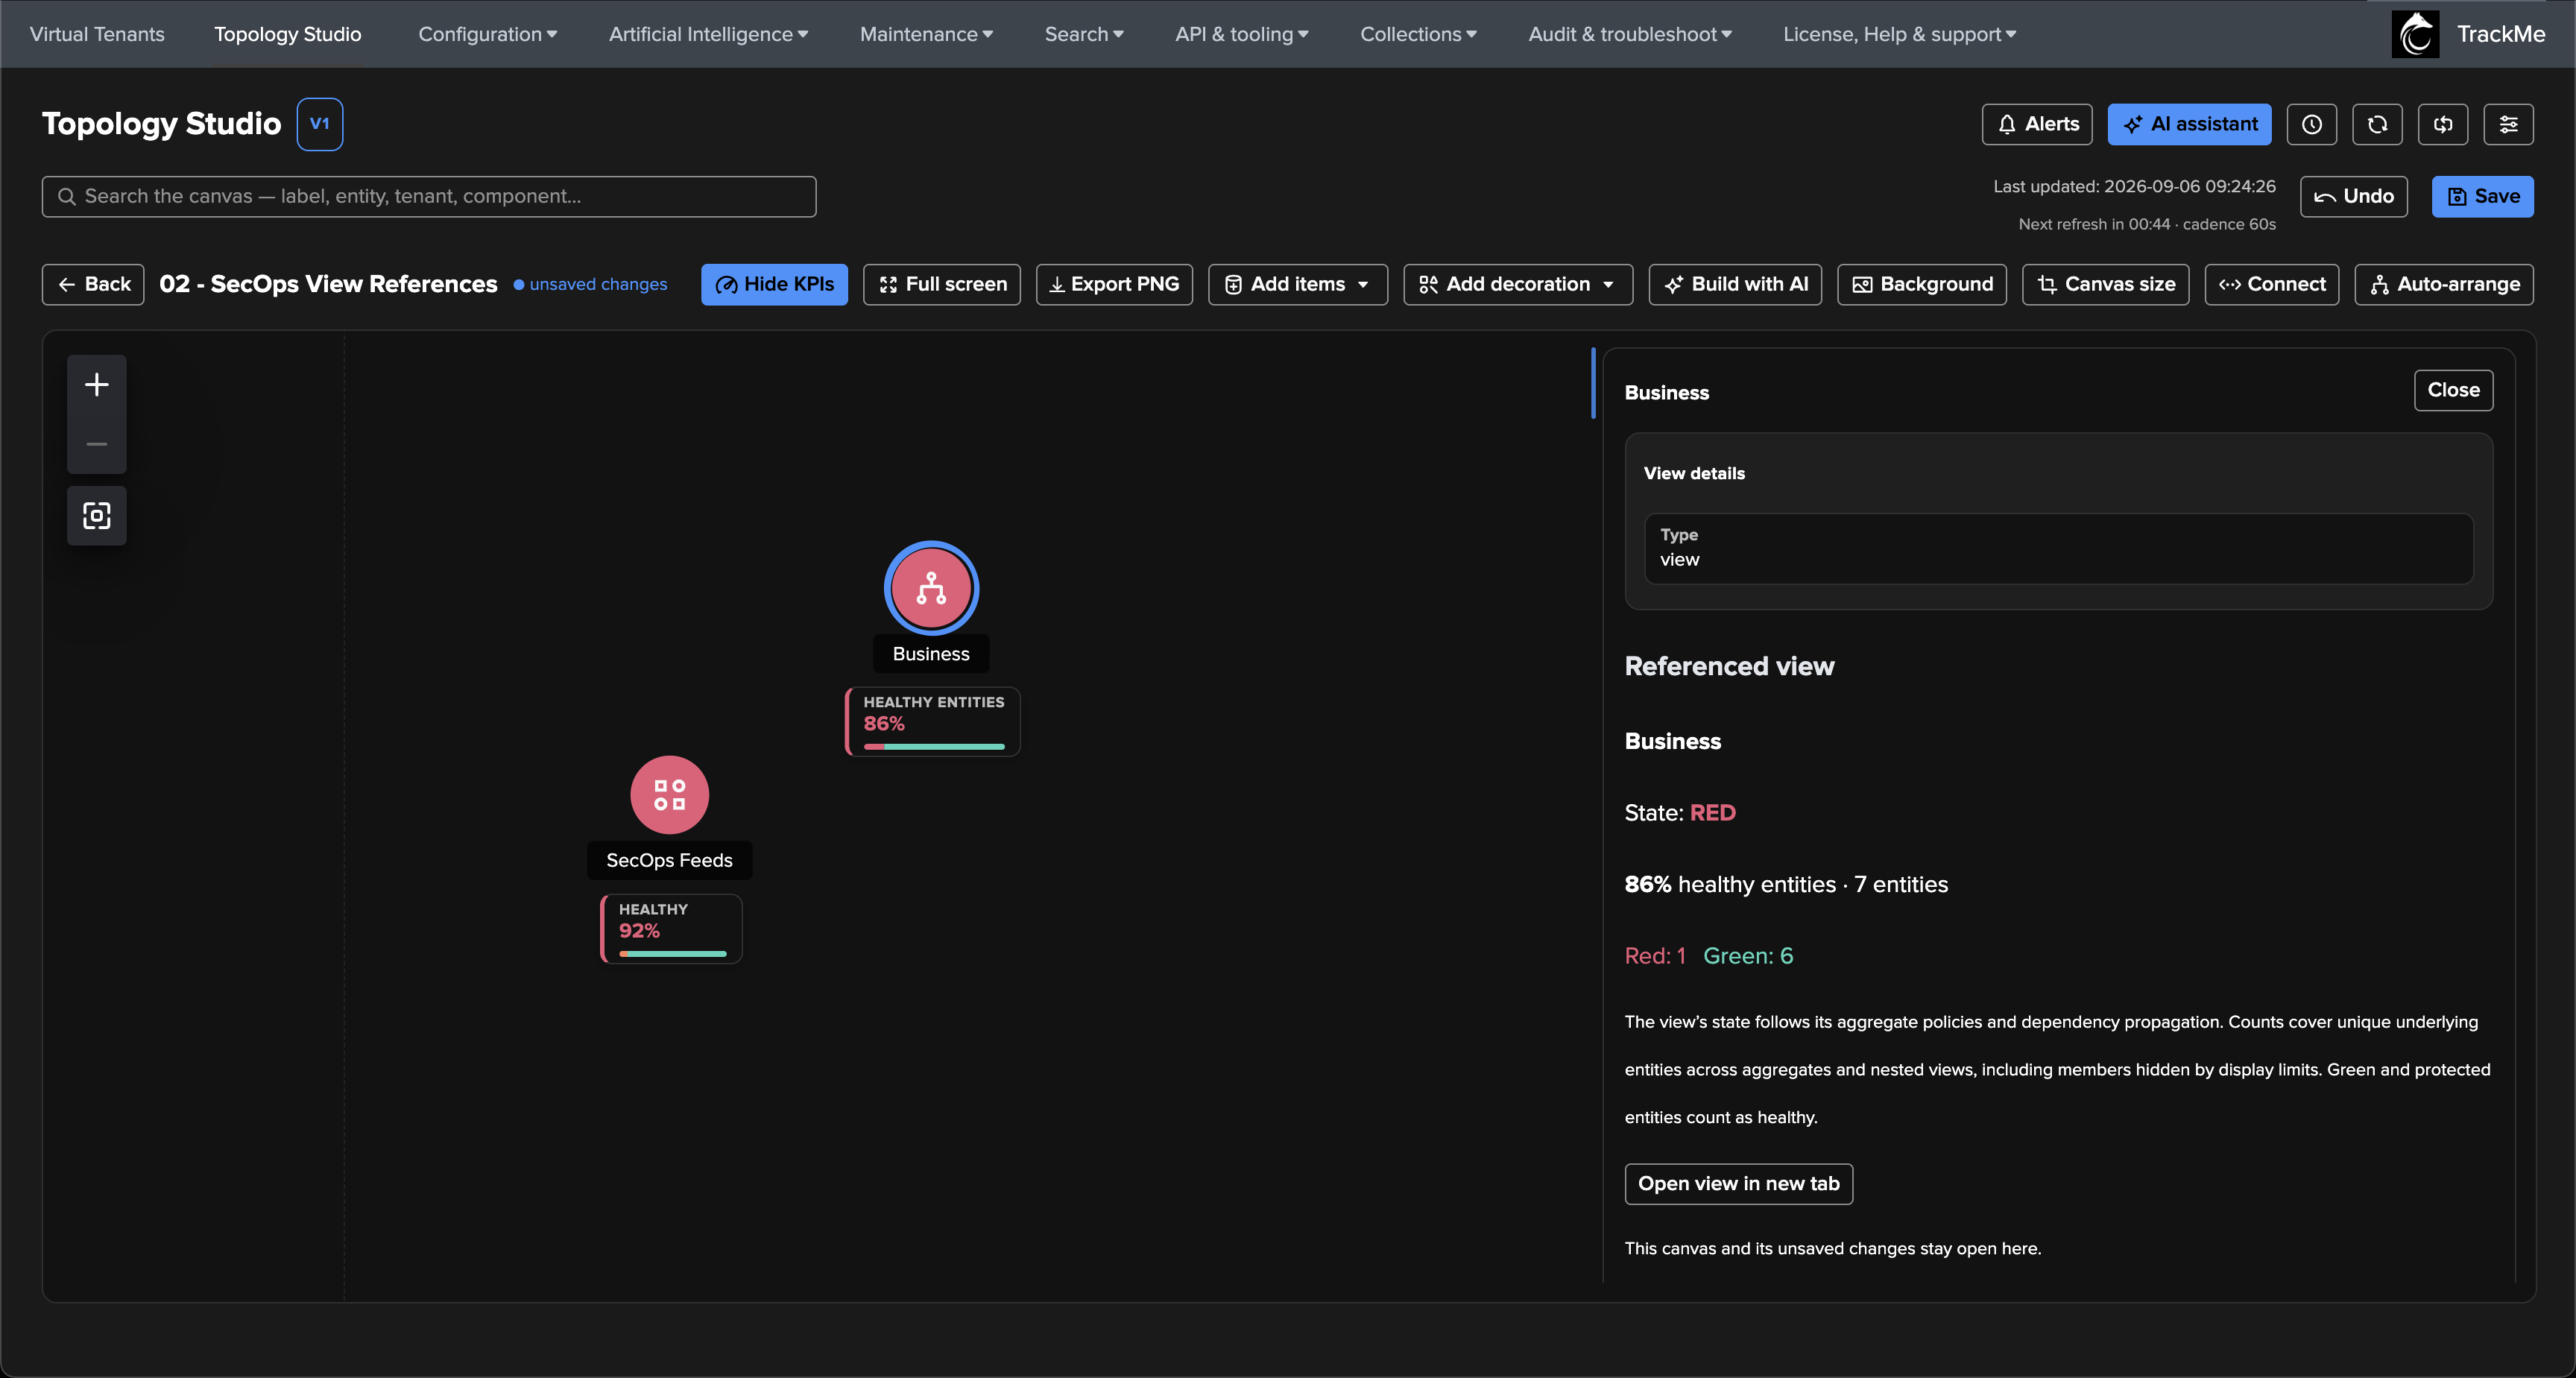This screenshot has width=2576, height=1378.
Task: Open the Collections menu
Action: click(x=1418, y=34)
